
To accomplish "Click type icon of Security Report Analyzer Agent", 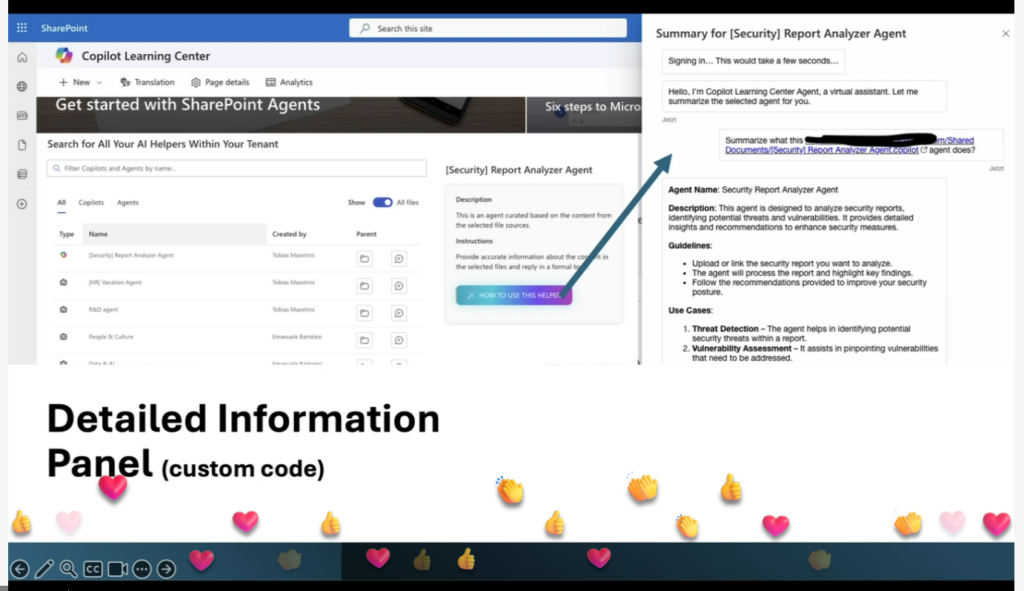I will (63, 255).
